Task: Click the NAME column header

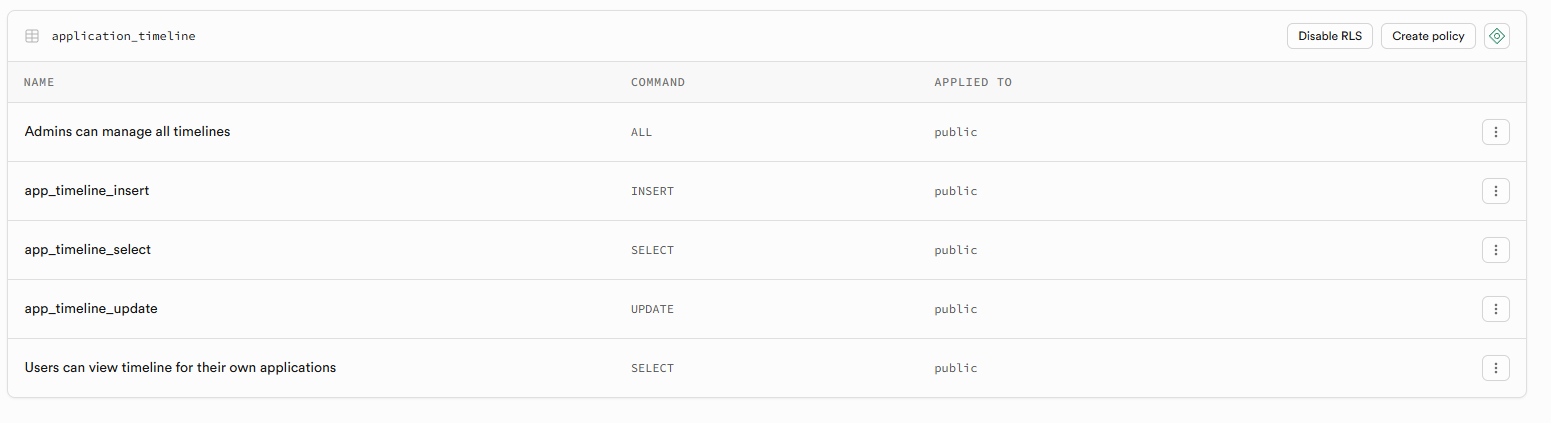Action: (39, 82)
